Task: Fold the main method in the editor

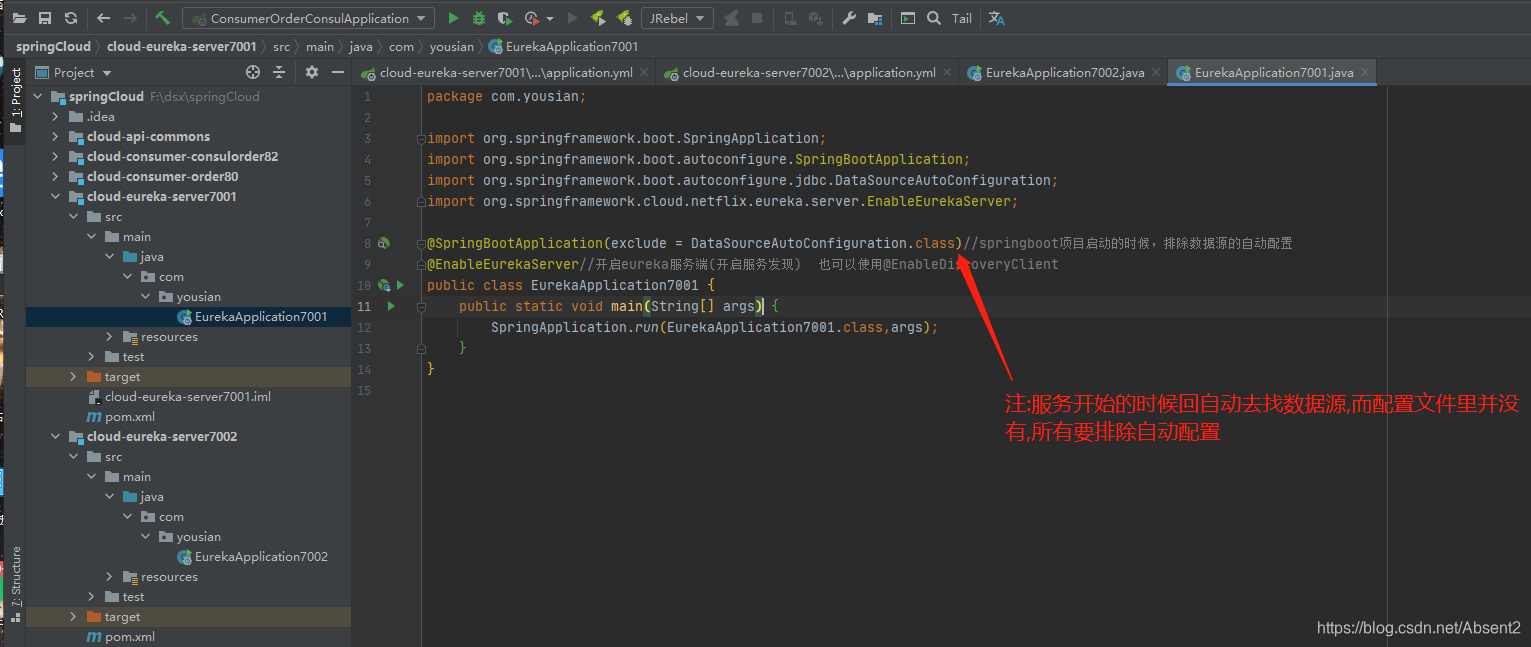Action: pos(421,306)
